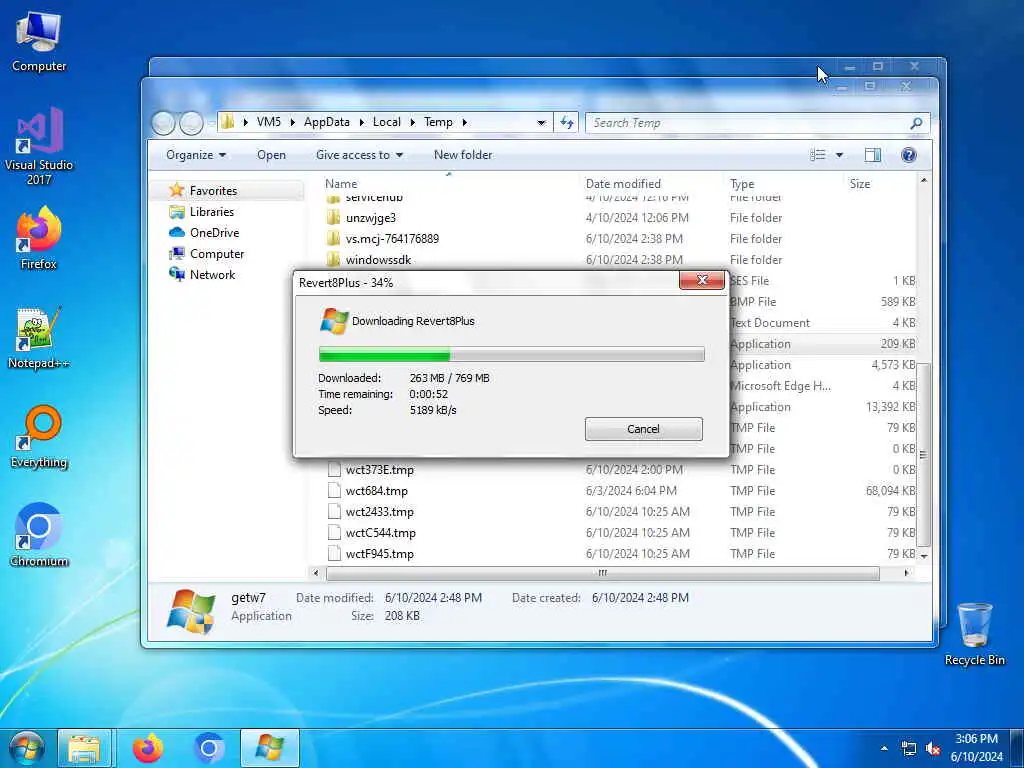Open Explorer help
Viewport: 1024px width, 768px height.
click(x=908, y=155)
